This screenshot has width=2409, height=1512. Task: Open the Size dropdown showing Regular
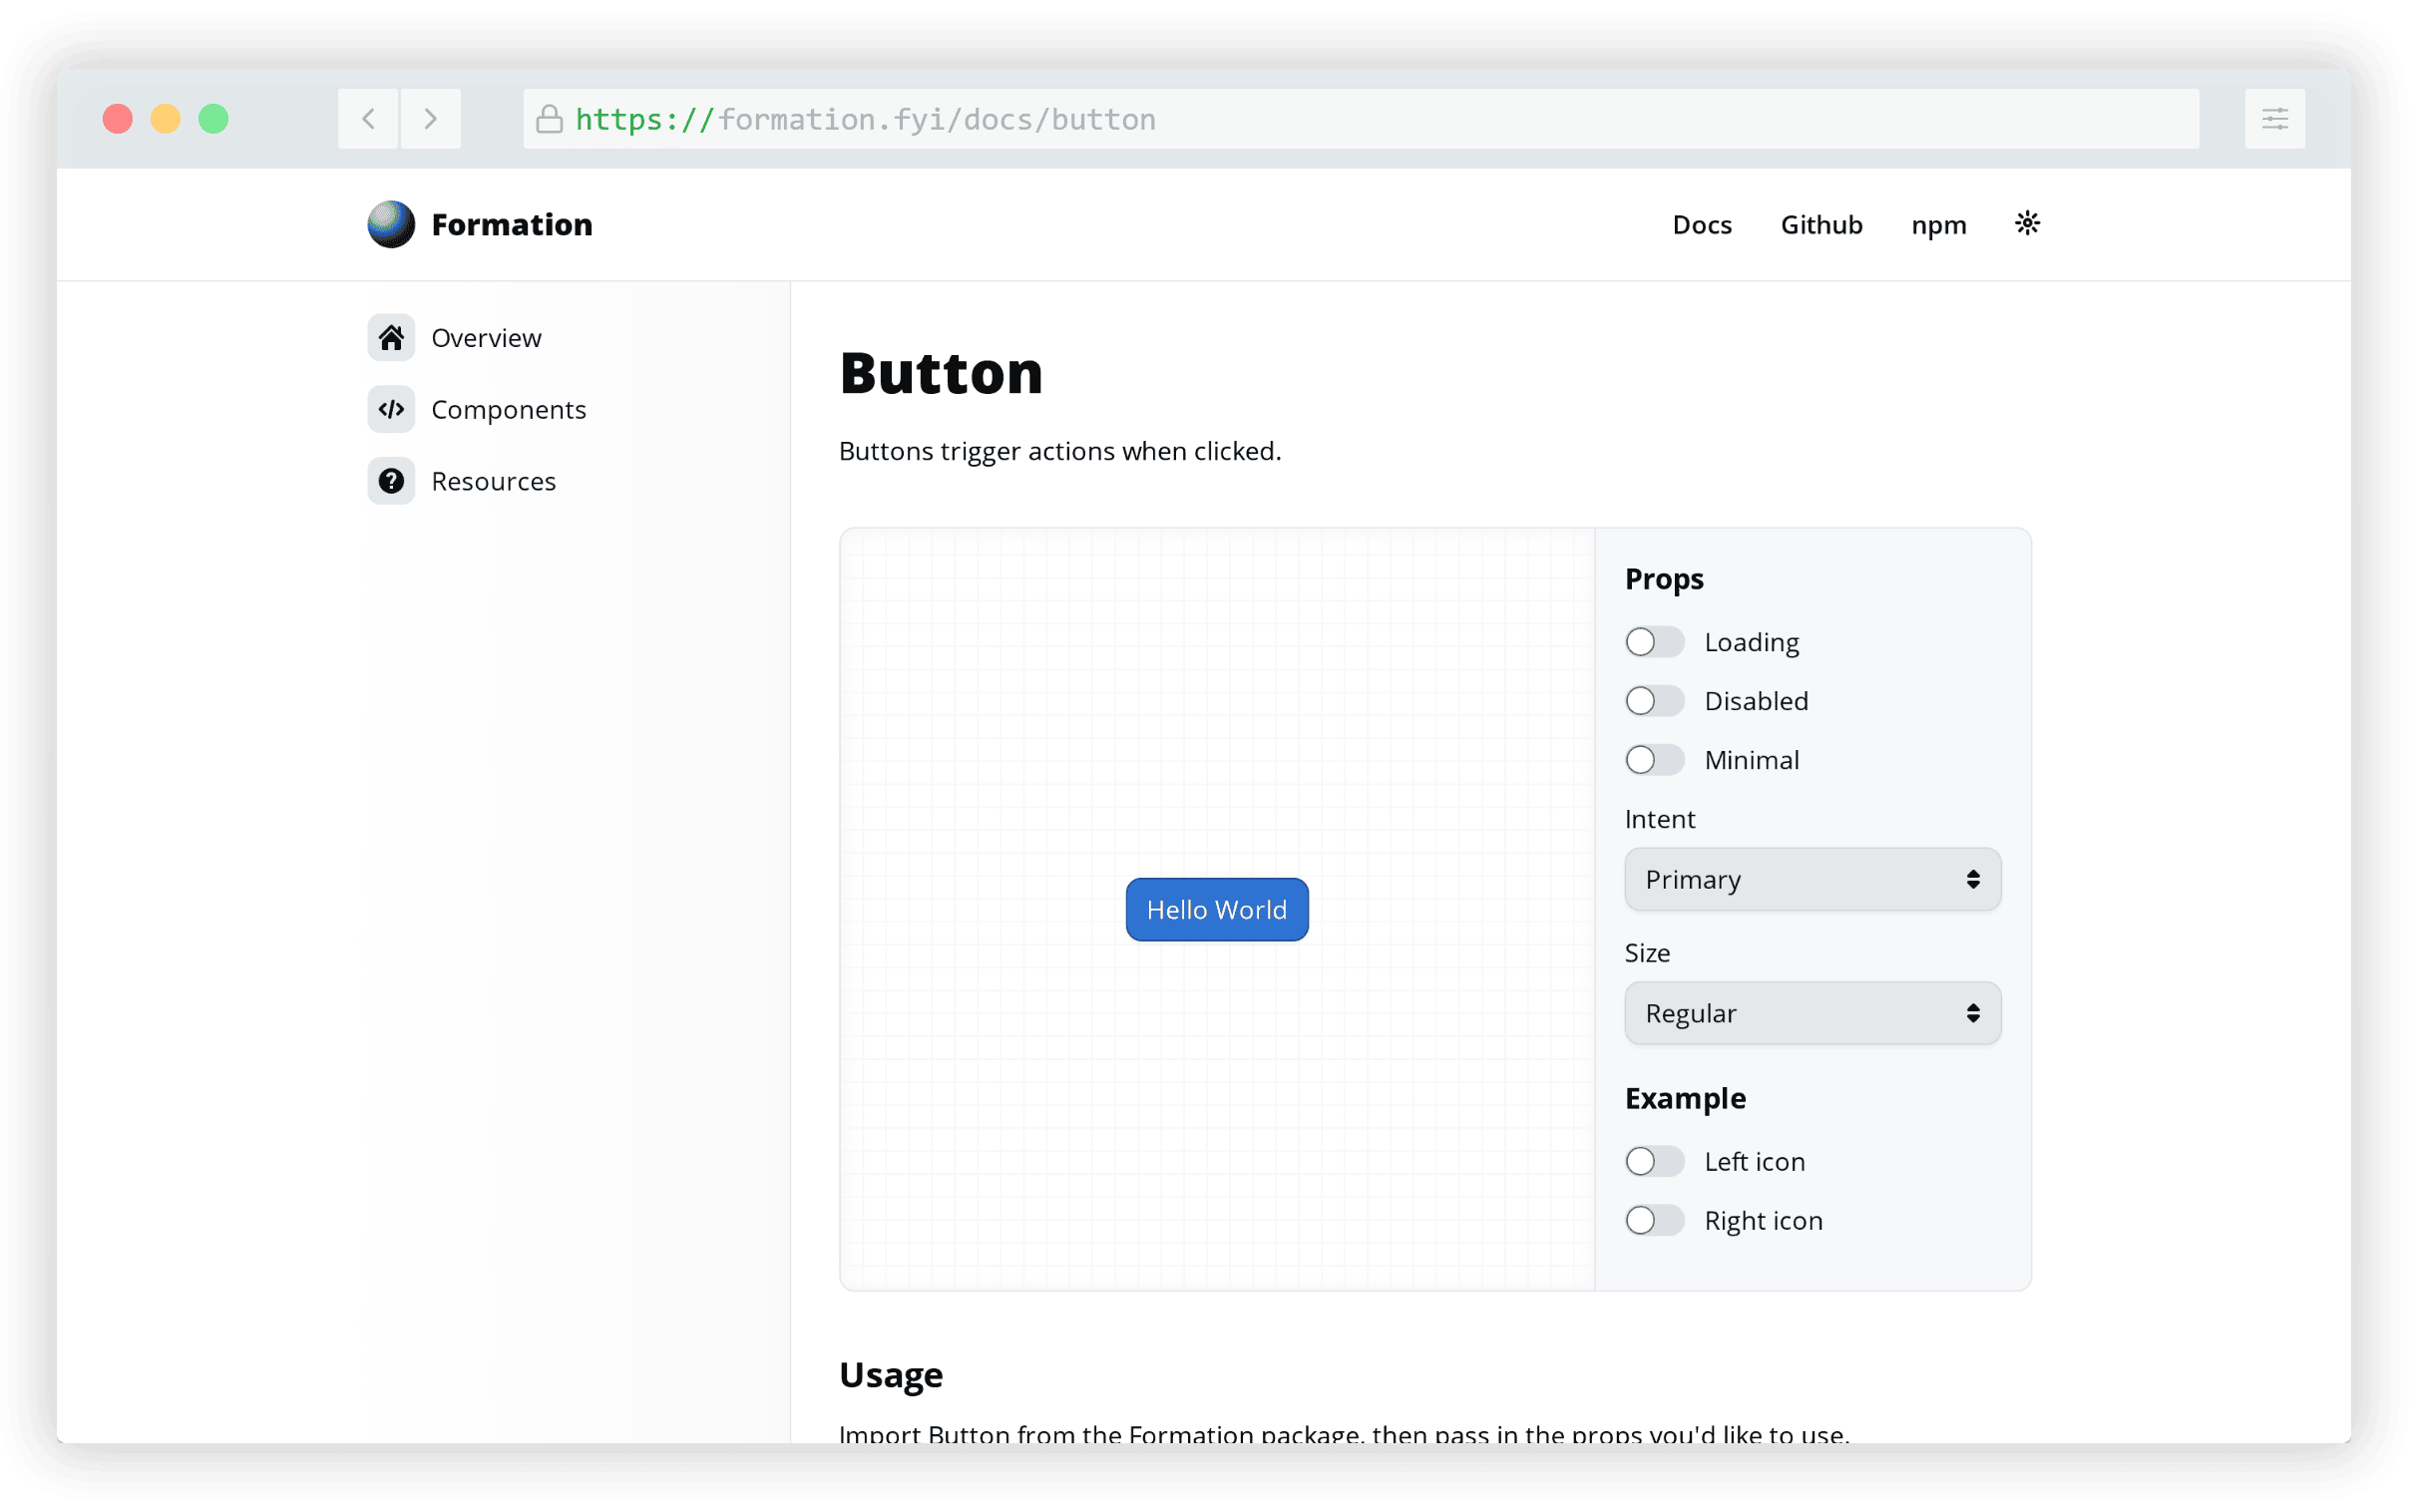pos(1812,1013)
